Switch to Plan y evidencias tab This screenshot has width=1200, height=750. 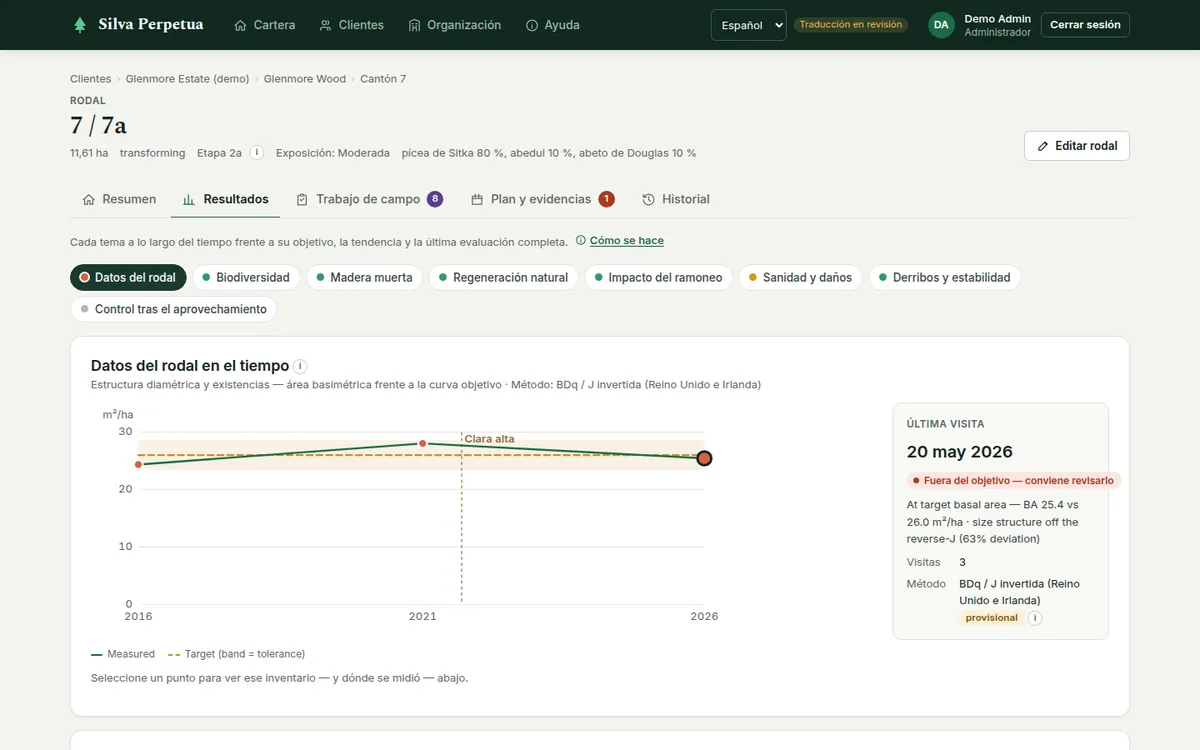pyautogui.click(x=542, y=199)
